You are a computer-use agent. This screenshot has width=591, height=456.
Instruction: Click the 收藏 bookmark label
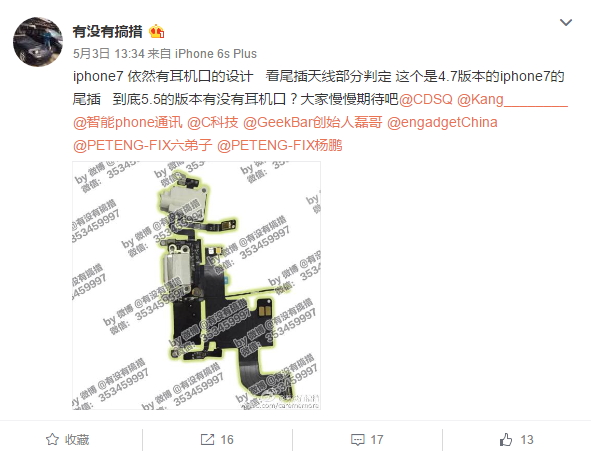77,440
